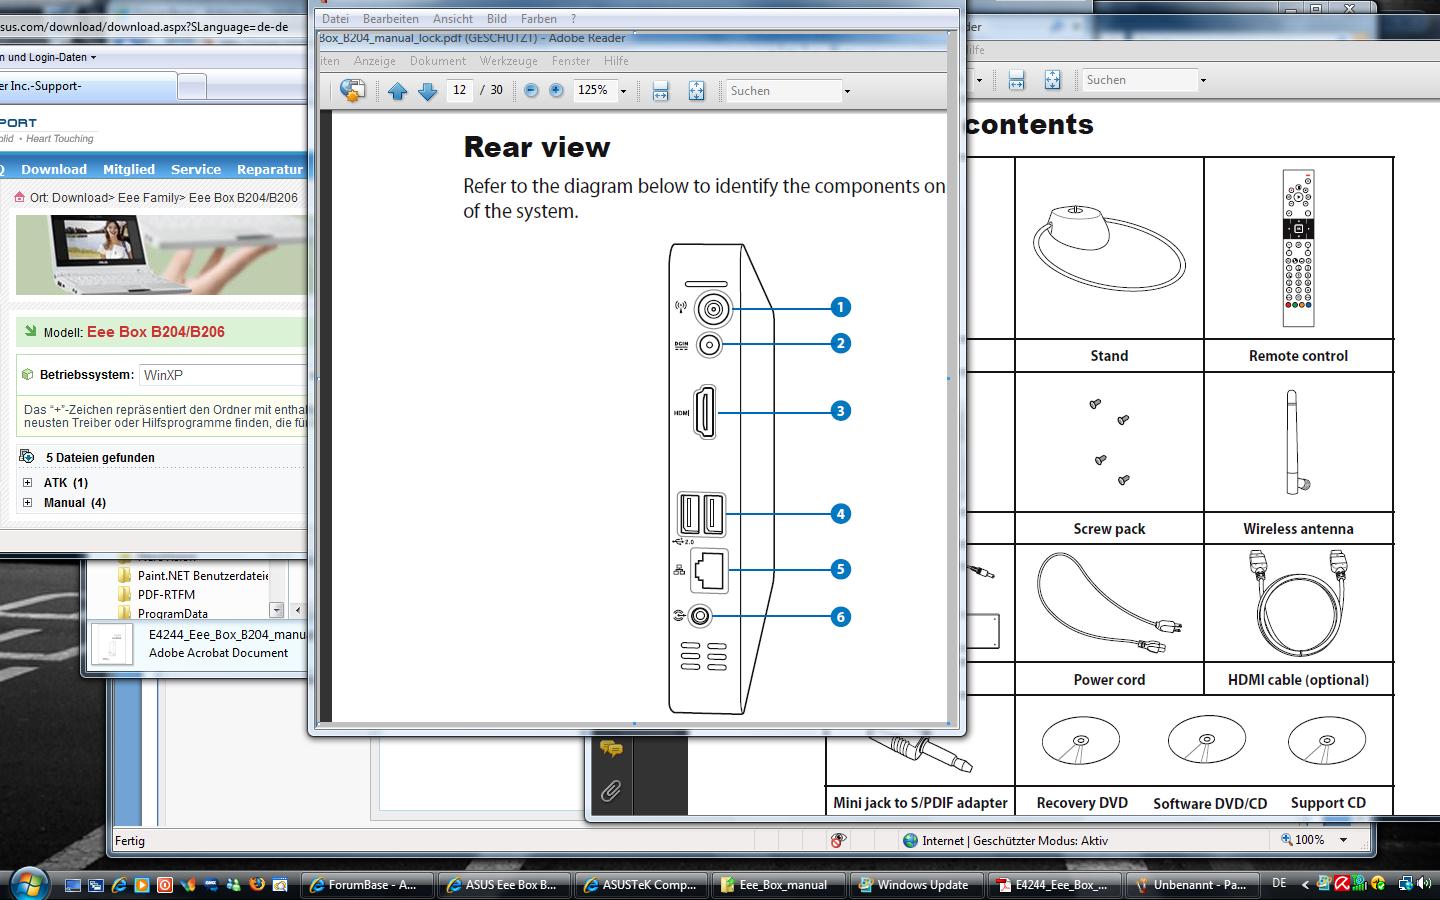Open the Suchen dropdown arrow of the rear Reader window
The image size is (1440, 900).
click(1203, 80)
